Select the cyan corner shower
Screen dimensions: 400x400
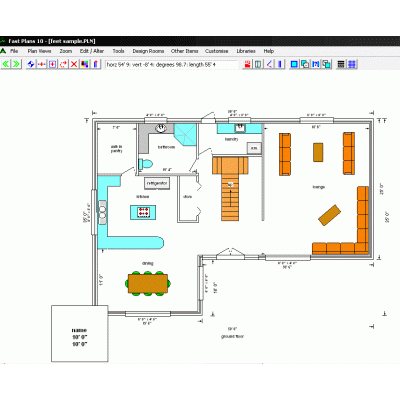pyautogui.click(x=185, y=134)
